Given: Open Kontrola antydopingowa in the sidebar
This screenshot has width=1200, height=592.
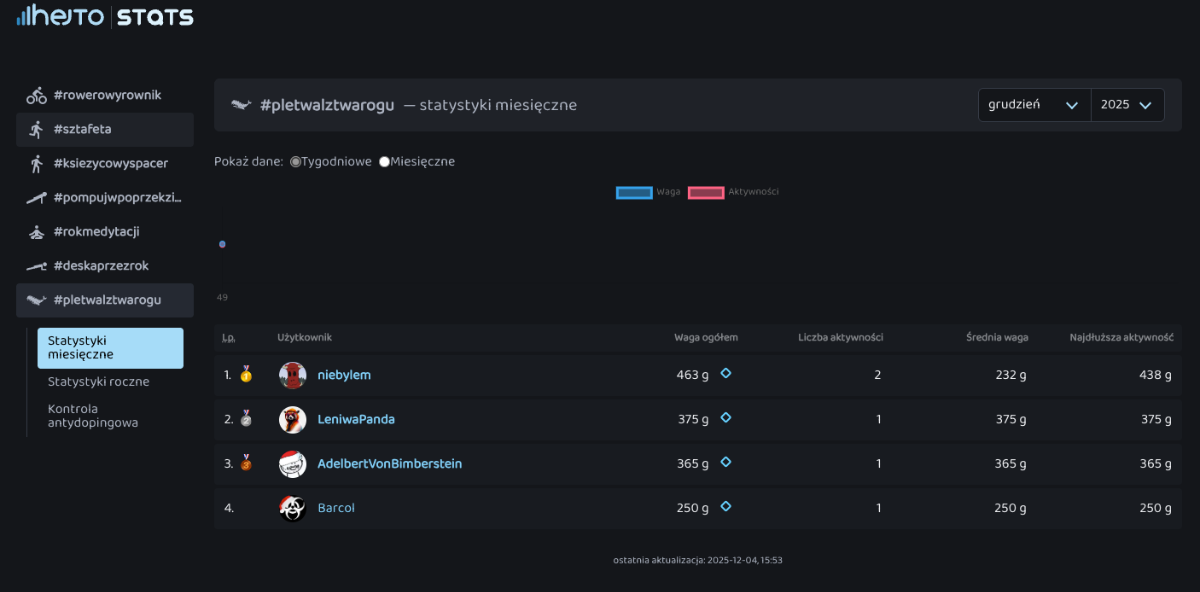Looking at the screenshot, I should pyautogui.click(x=93, y=415).
